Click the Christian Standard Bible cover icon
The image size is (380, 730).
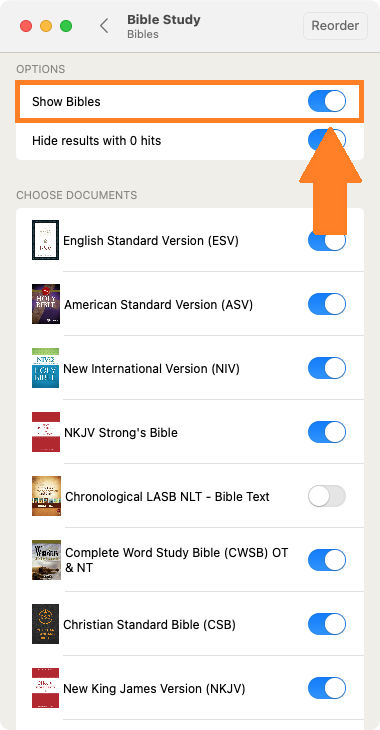pyautogui.click(x=46, y=624)
